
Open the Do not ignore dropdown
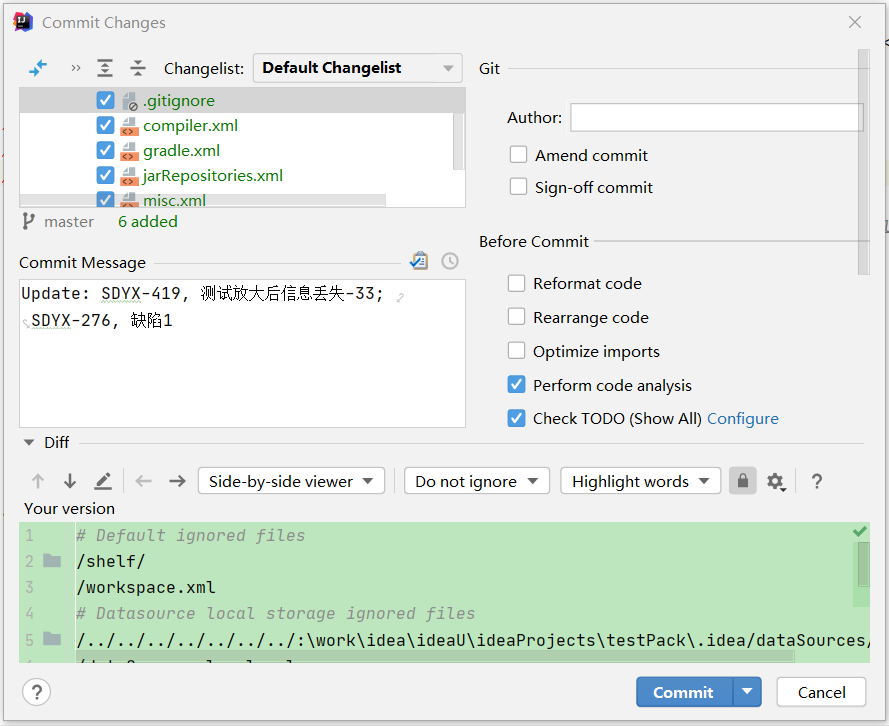477,481
